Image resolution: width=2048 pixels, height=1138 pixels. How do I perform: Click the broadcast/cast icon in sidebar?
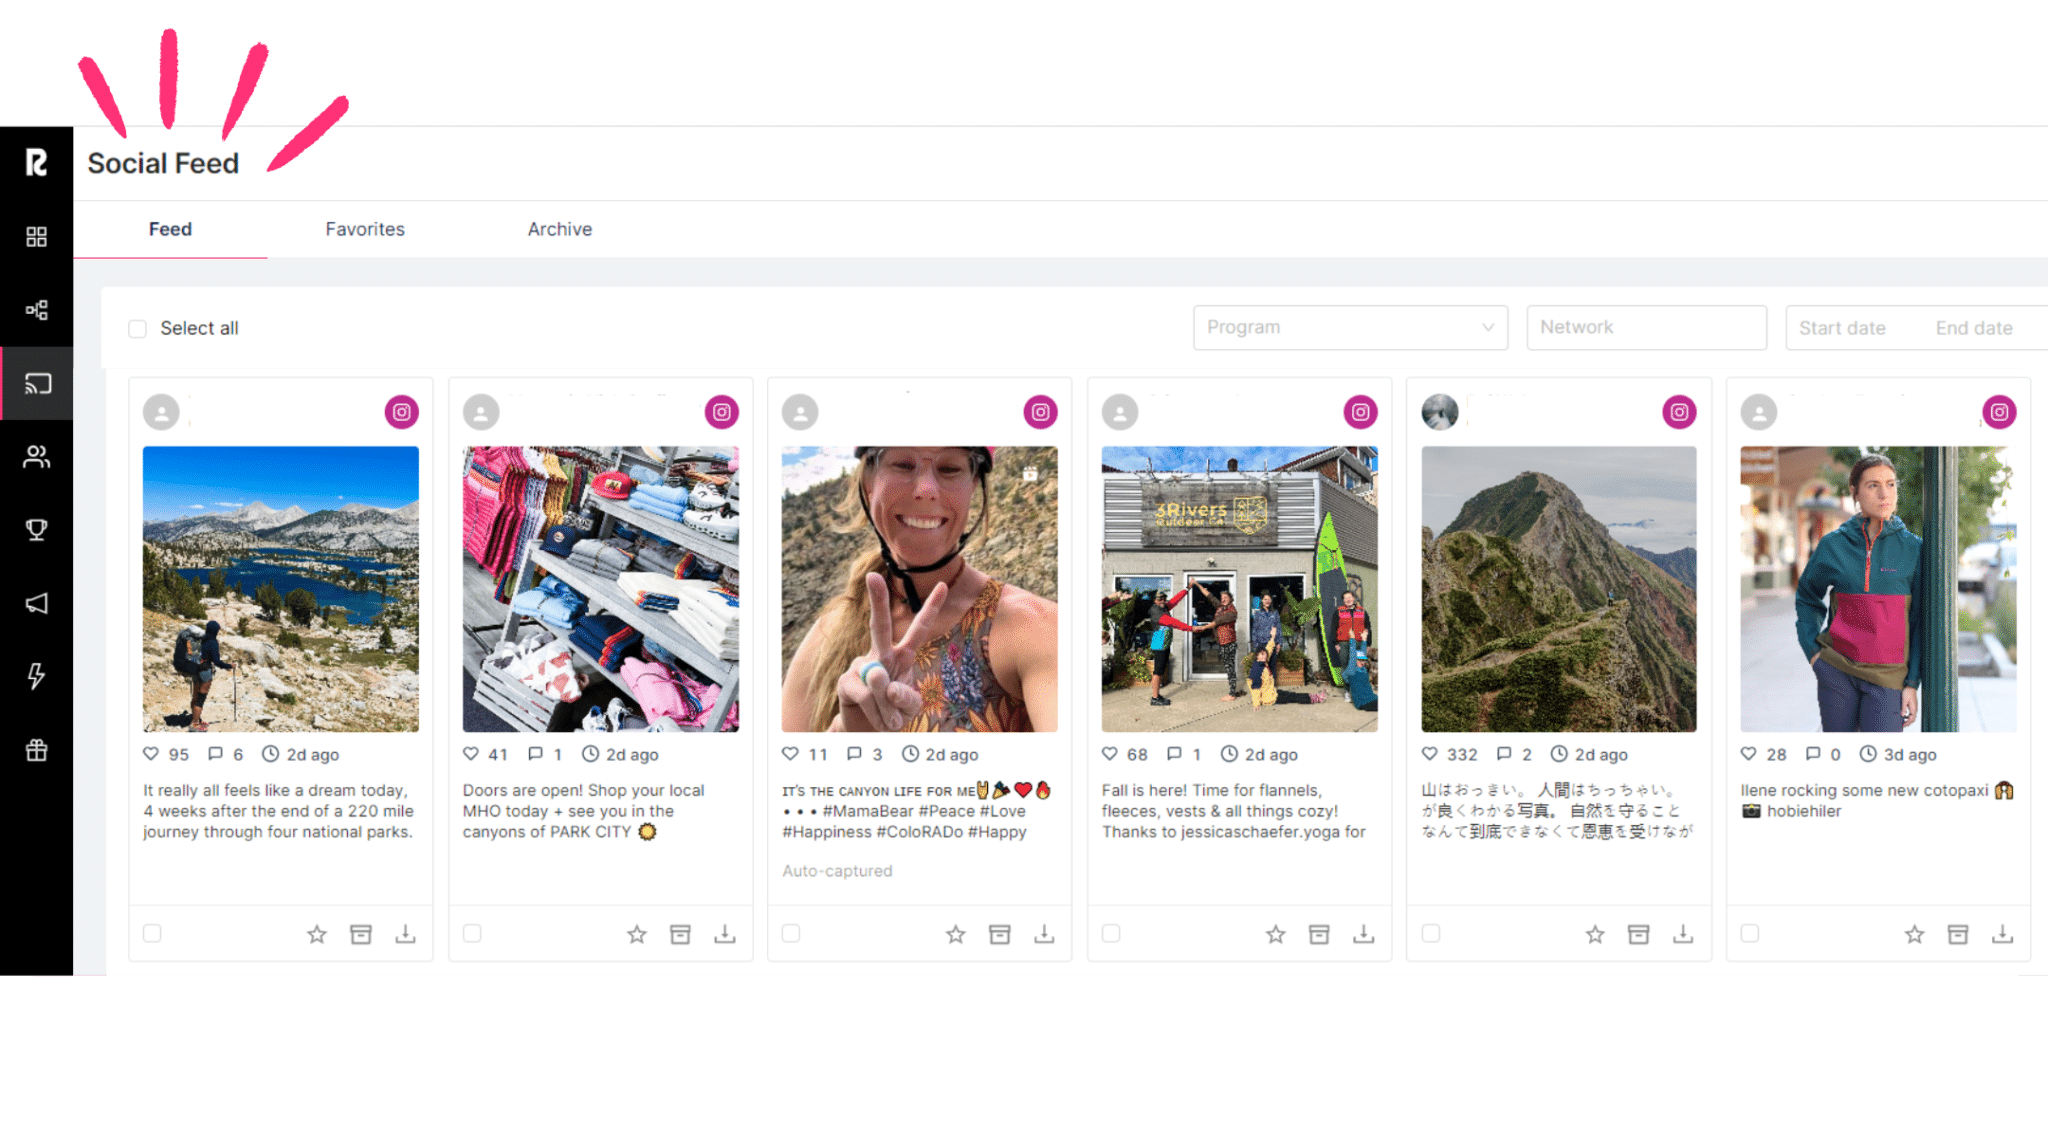tap(36, 385)
